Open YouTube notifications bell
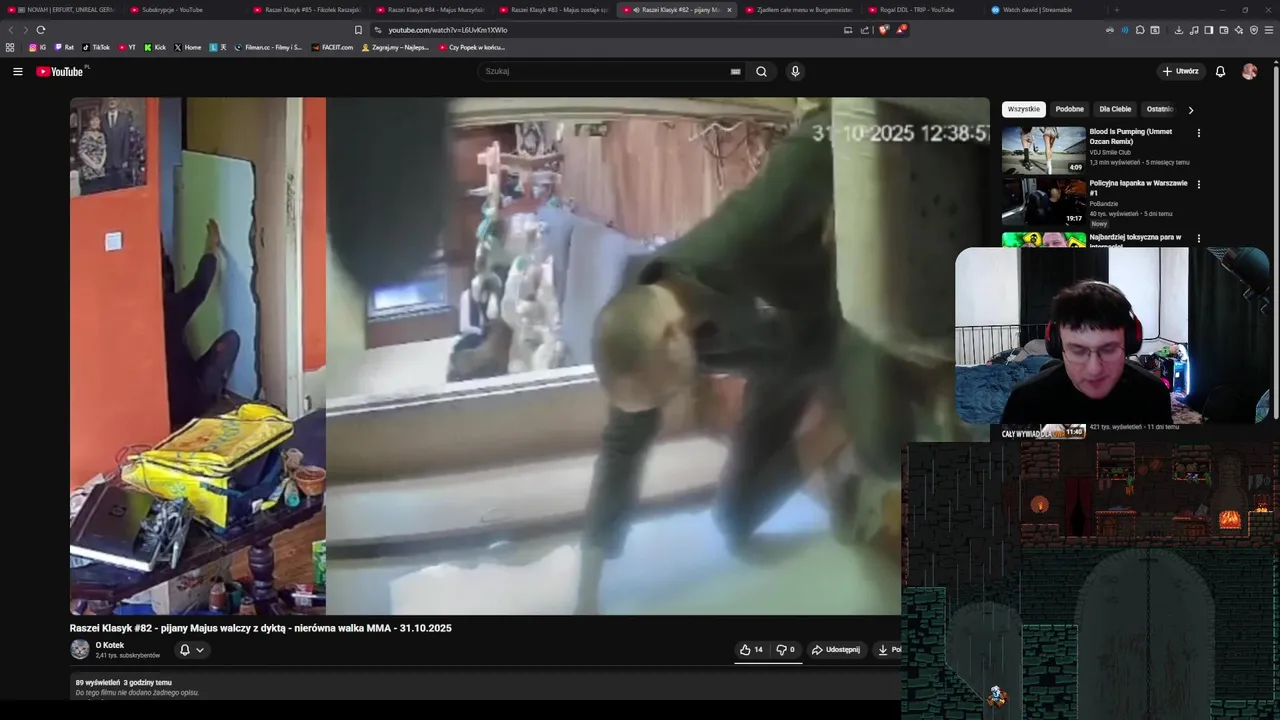 (x=1220, y=71)
